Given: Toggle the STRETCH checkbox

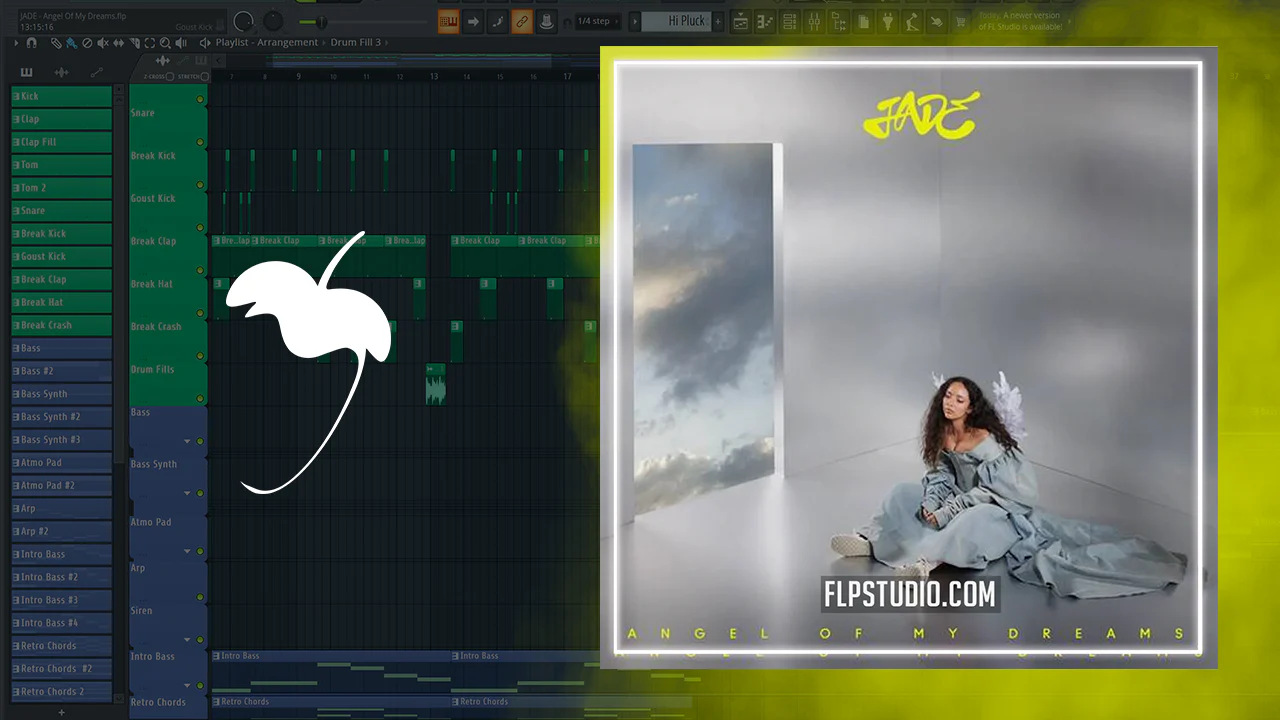Looking at the screenshot, I should (204, 77).
